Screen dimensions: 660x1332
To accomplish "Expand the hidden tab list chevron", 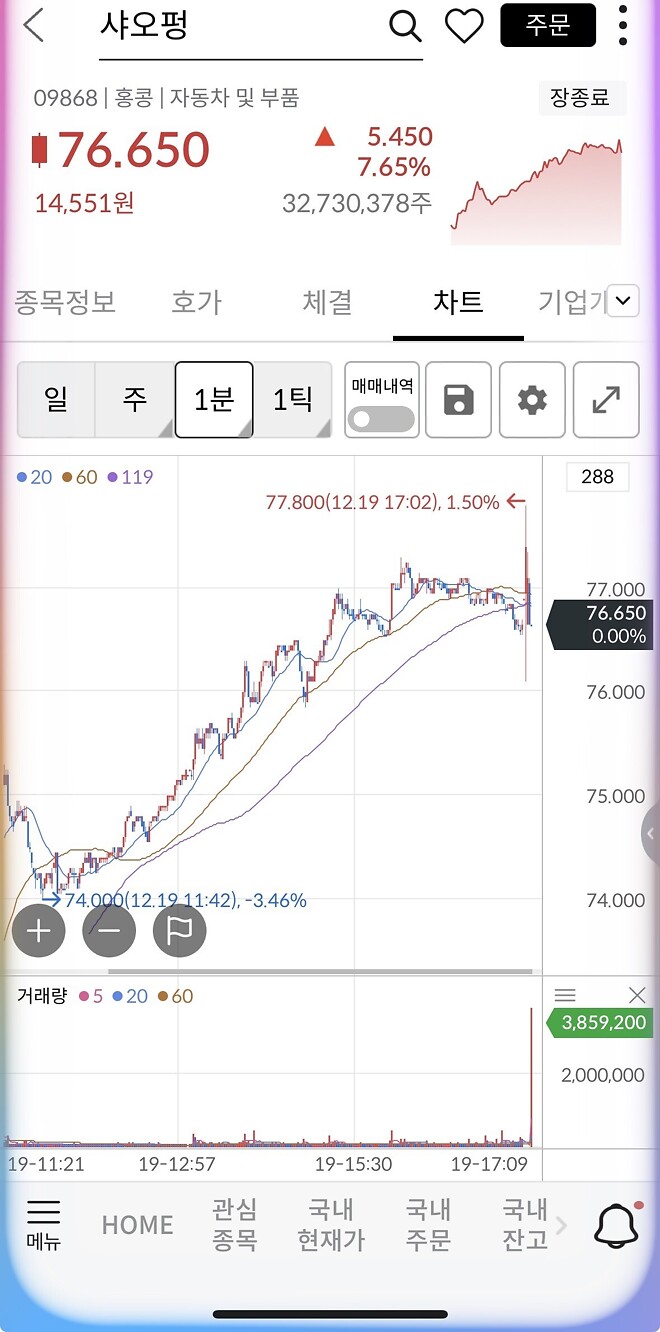I will [x=622, y=300].
